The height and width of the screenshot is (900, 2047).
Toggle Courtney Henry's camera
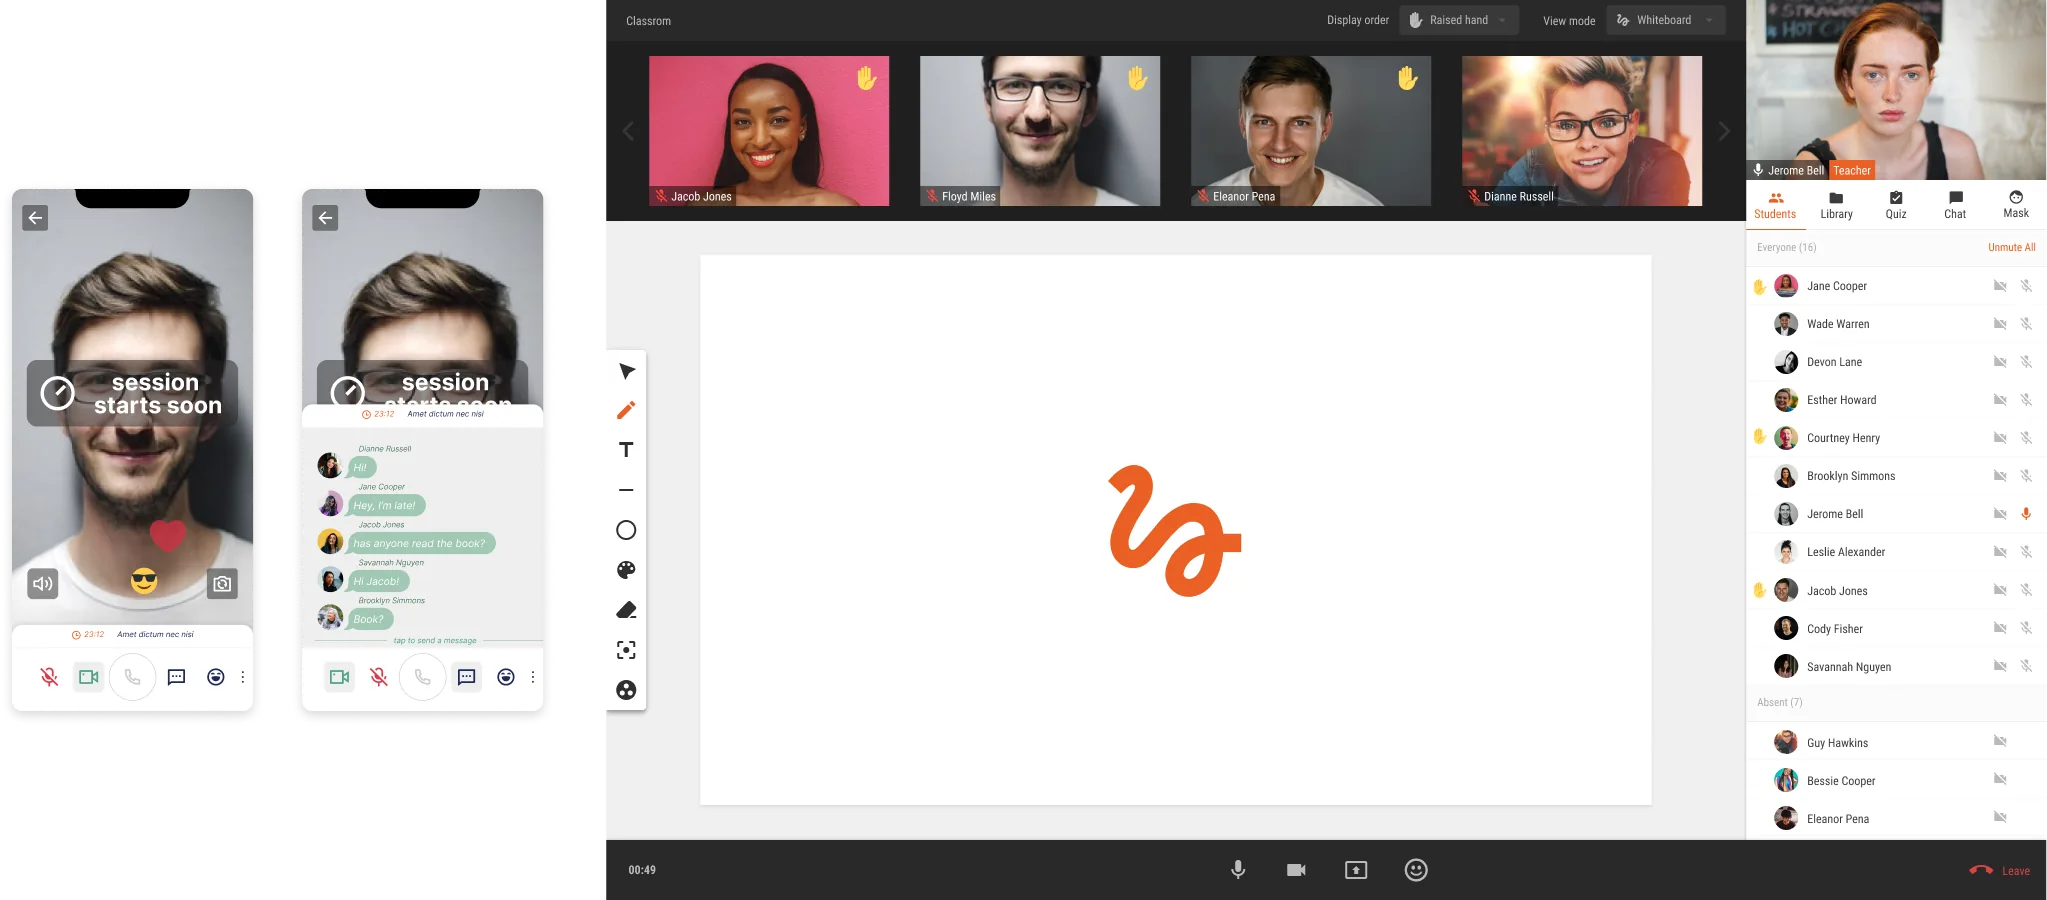(x=2000, y=438)
